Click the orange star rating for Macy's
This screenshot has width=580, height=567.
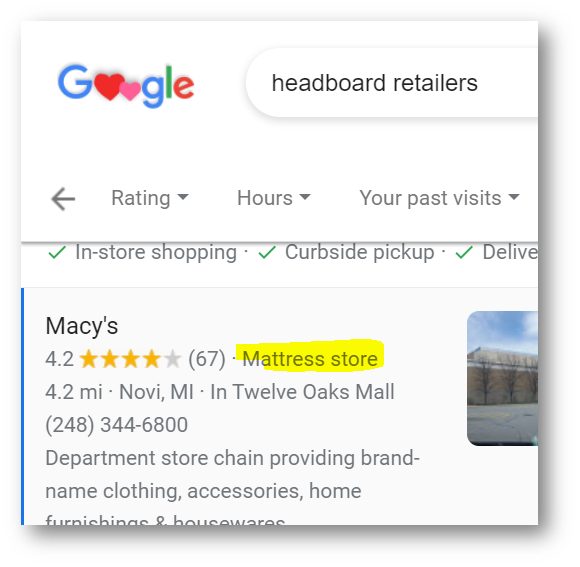(x=131, y=359)
